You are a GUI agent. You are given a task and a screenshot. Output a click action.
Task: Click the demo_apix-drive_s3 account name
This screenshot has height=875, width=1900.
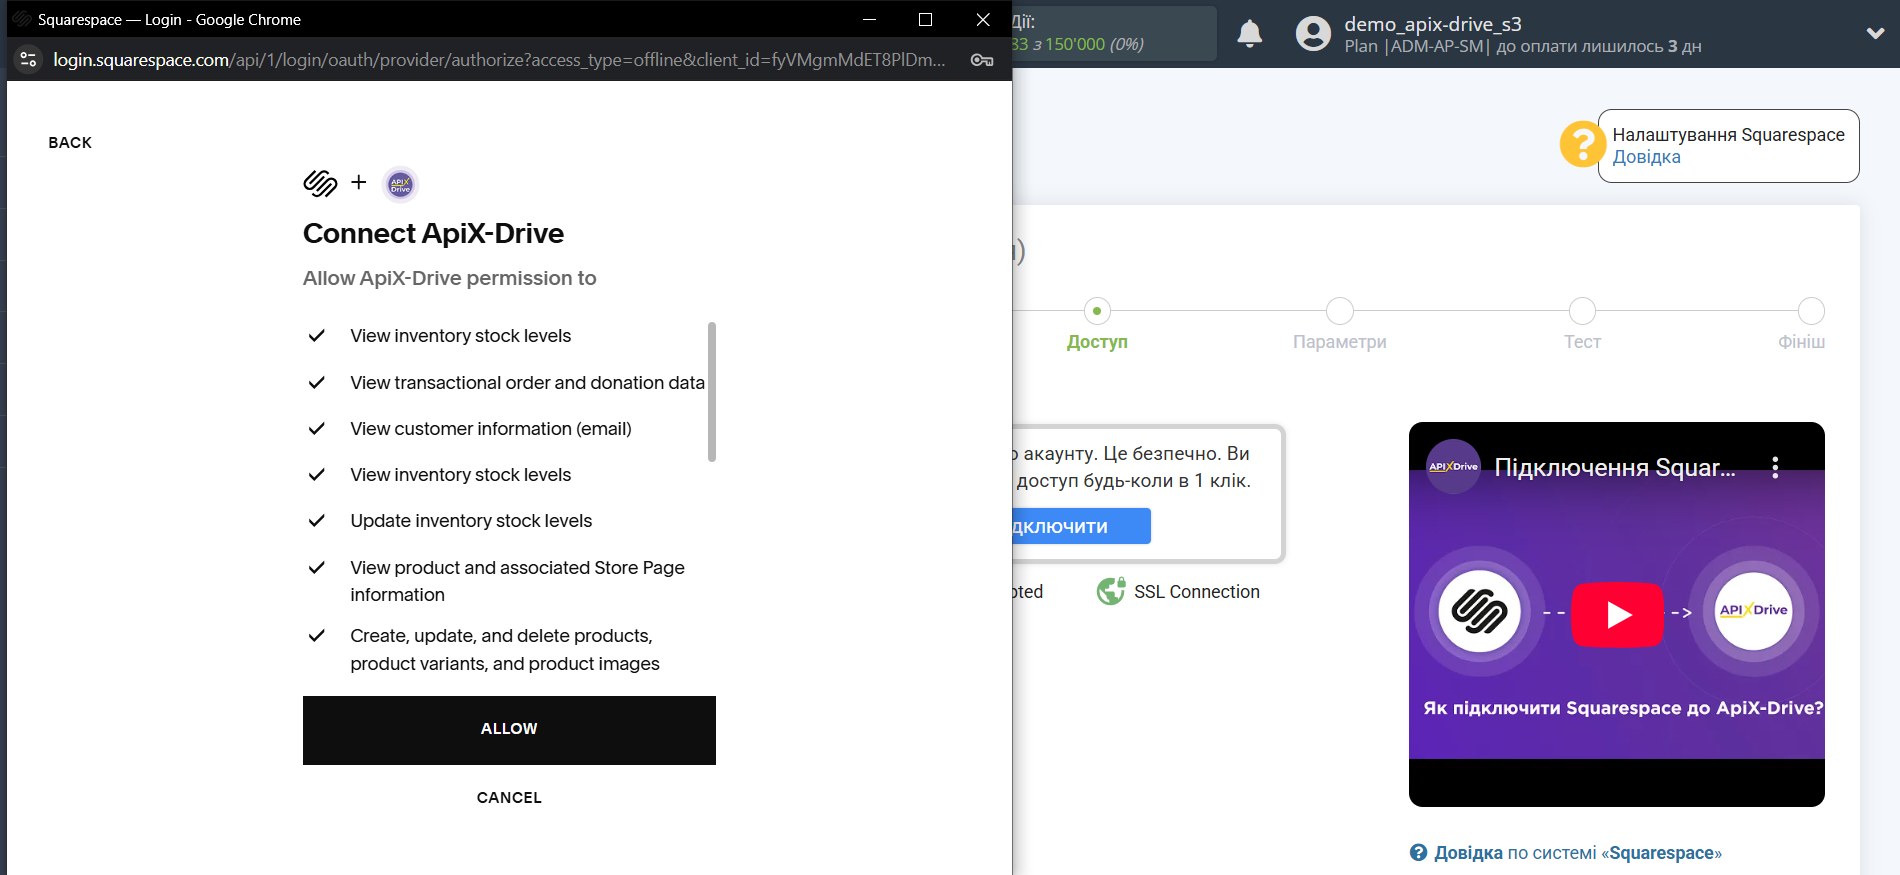click(x=1433, y=24)
